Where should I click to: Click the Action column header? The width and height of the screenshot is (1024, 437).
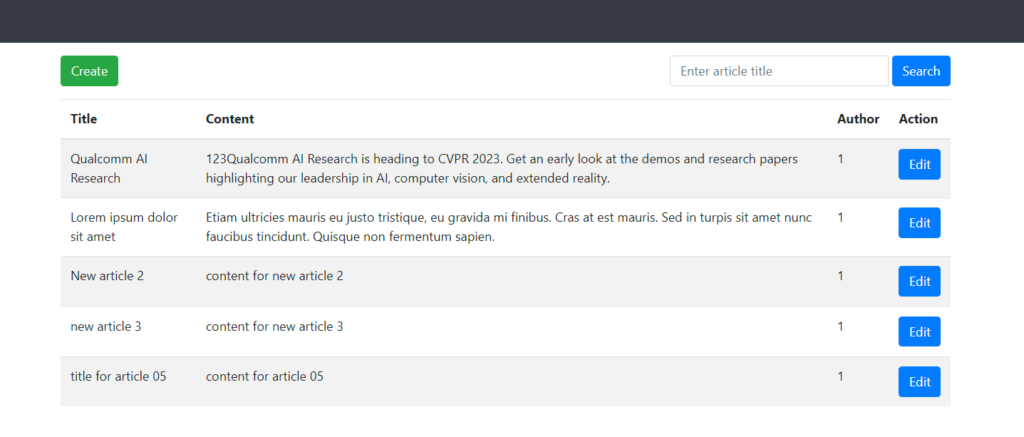(918, 119)
